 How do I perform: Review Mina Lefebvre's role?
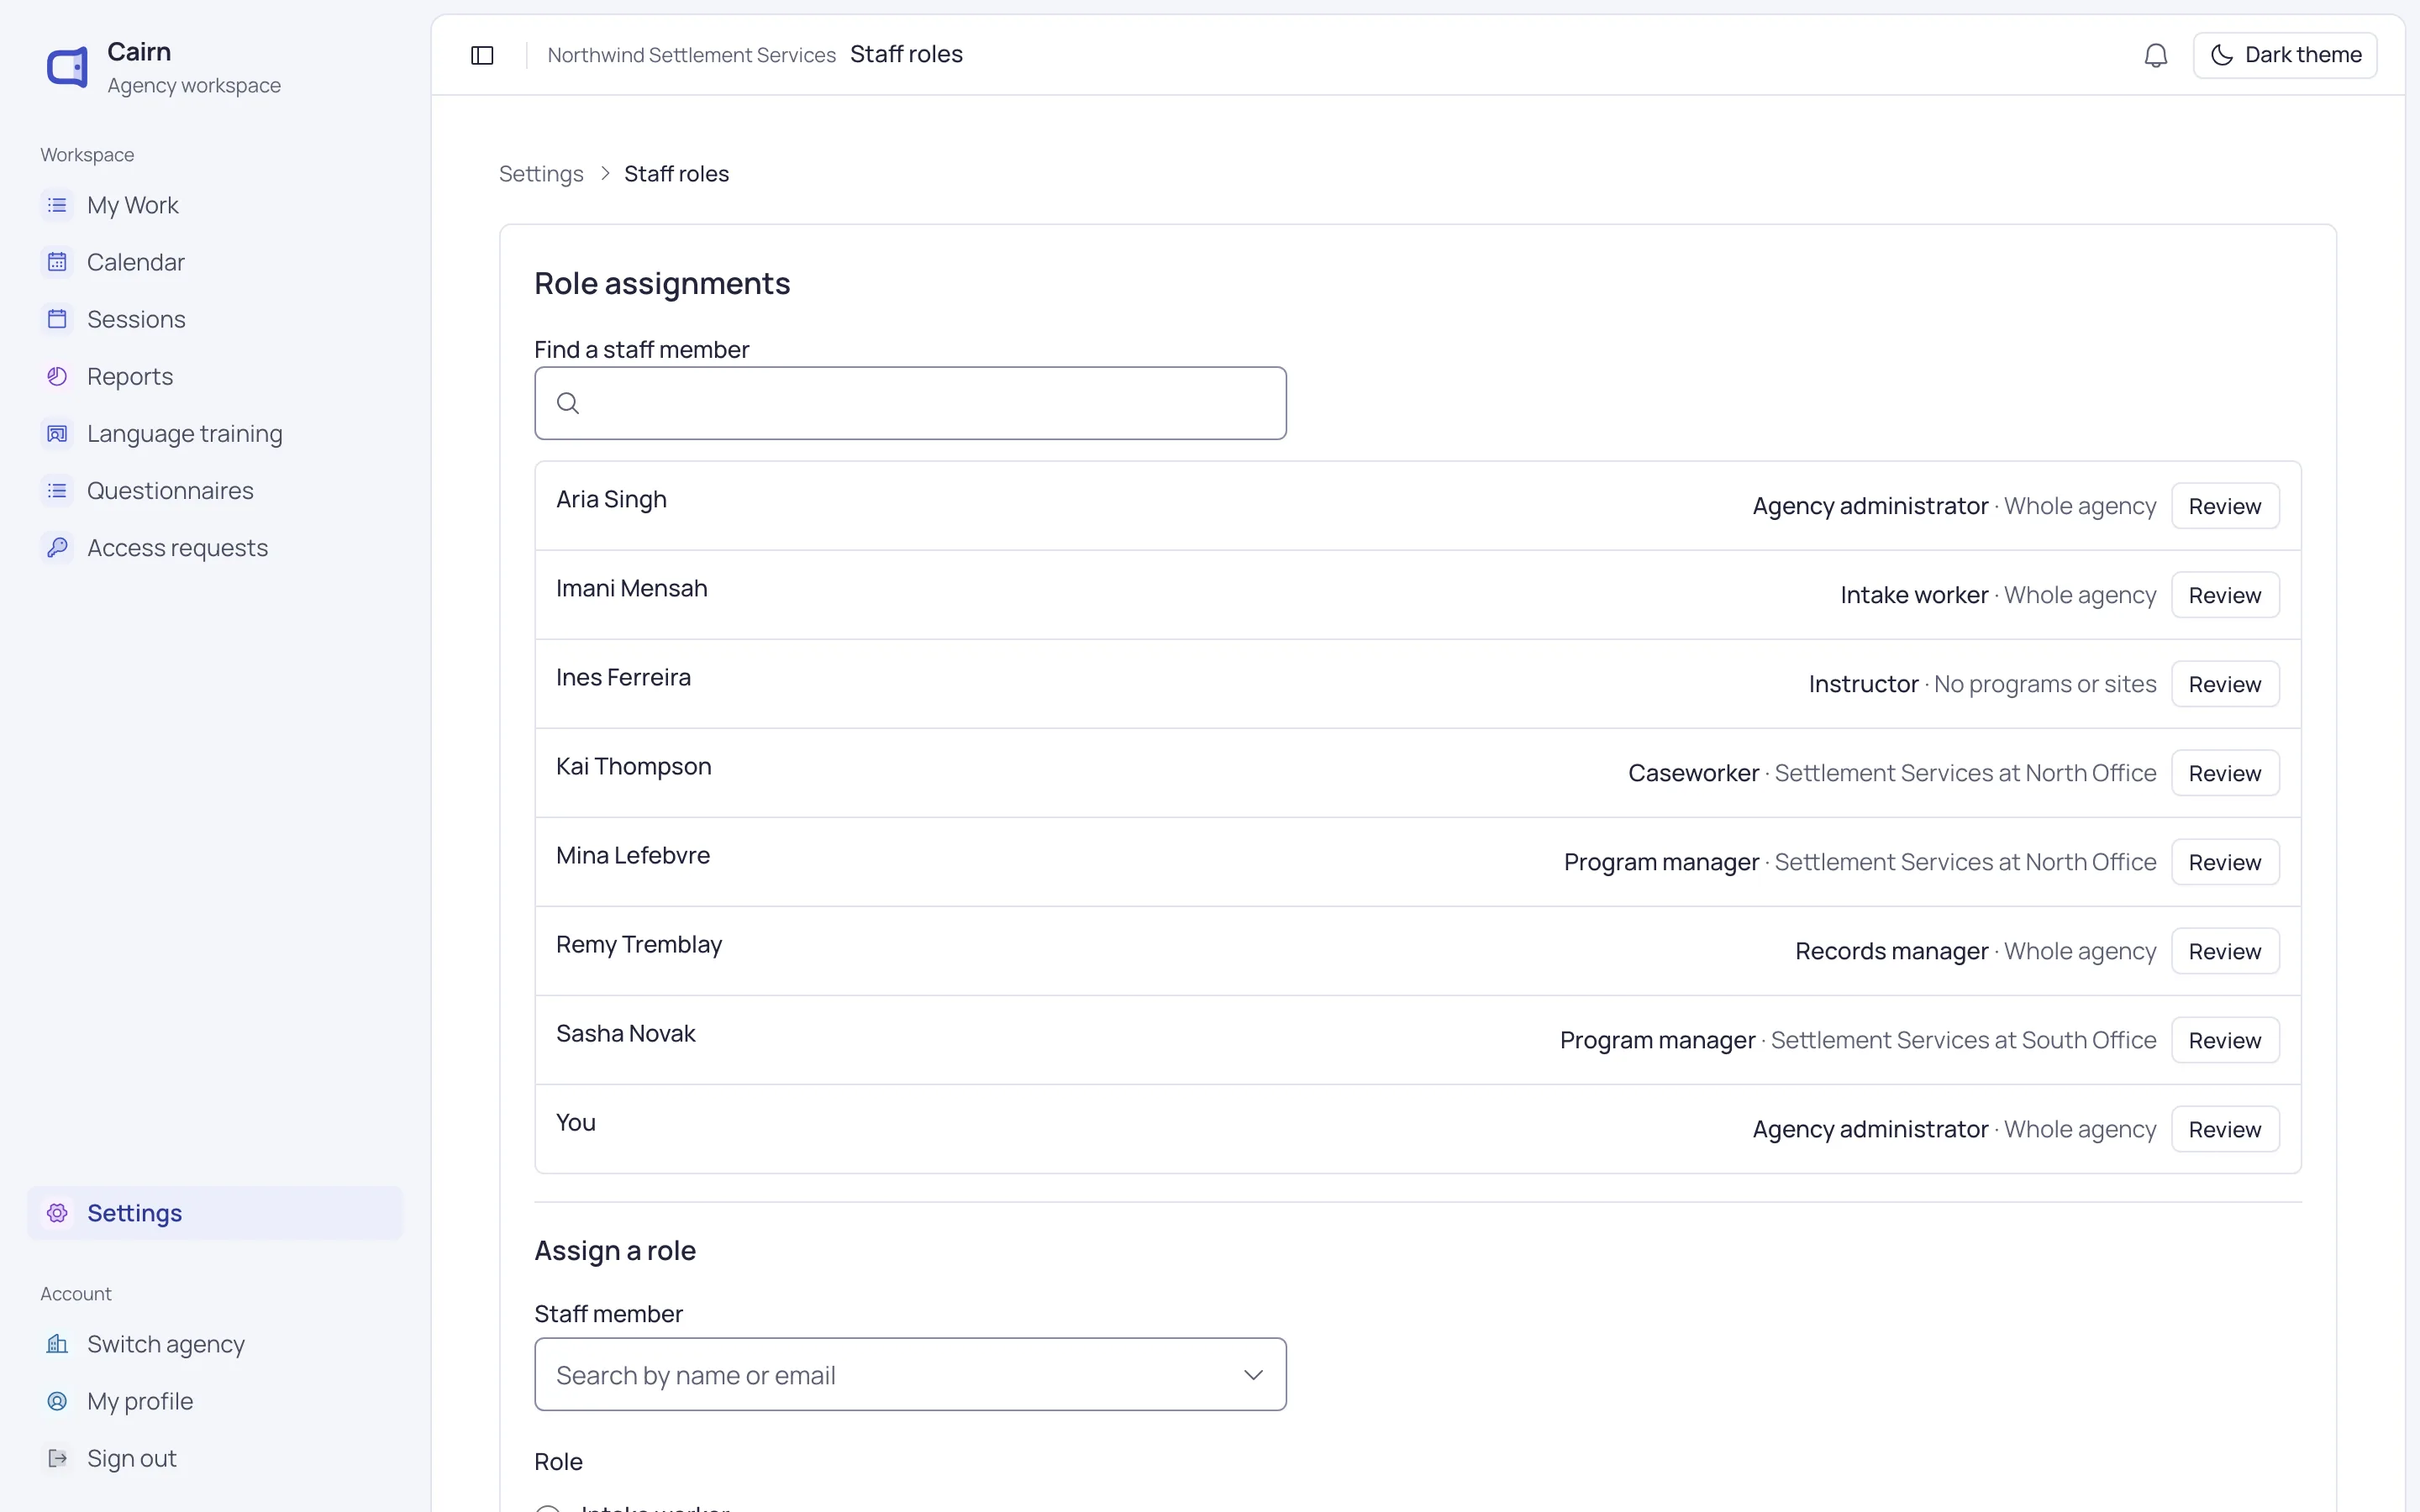2224,862
